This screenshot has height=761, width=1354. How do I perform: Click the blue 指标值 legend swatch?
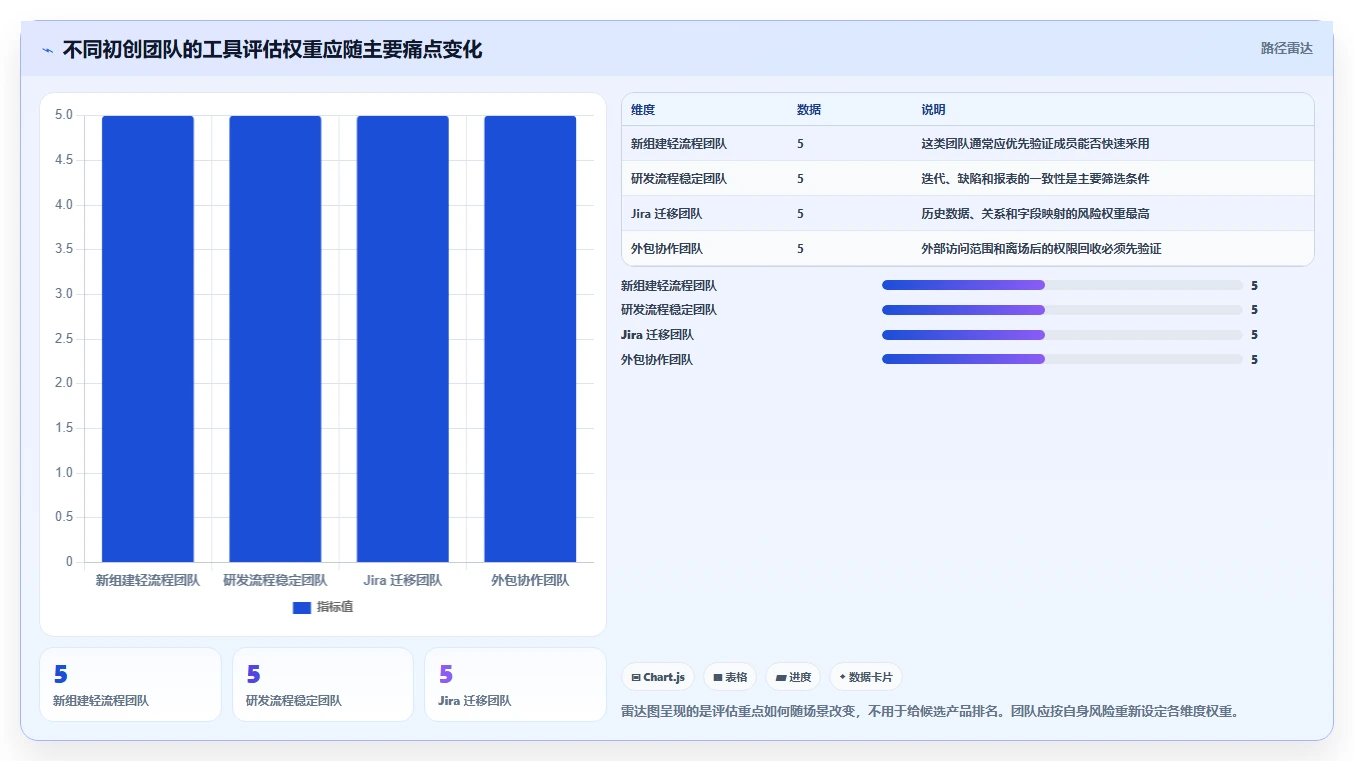(302, 607)
